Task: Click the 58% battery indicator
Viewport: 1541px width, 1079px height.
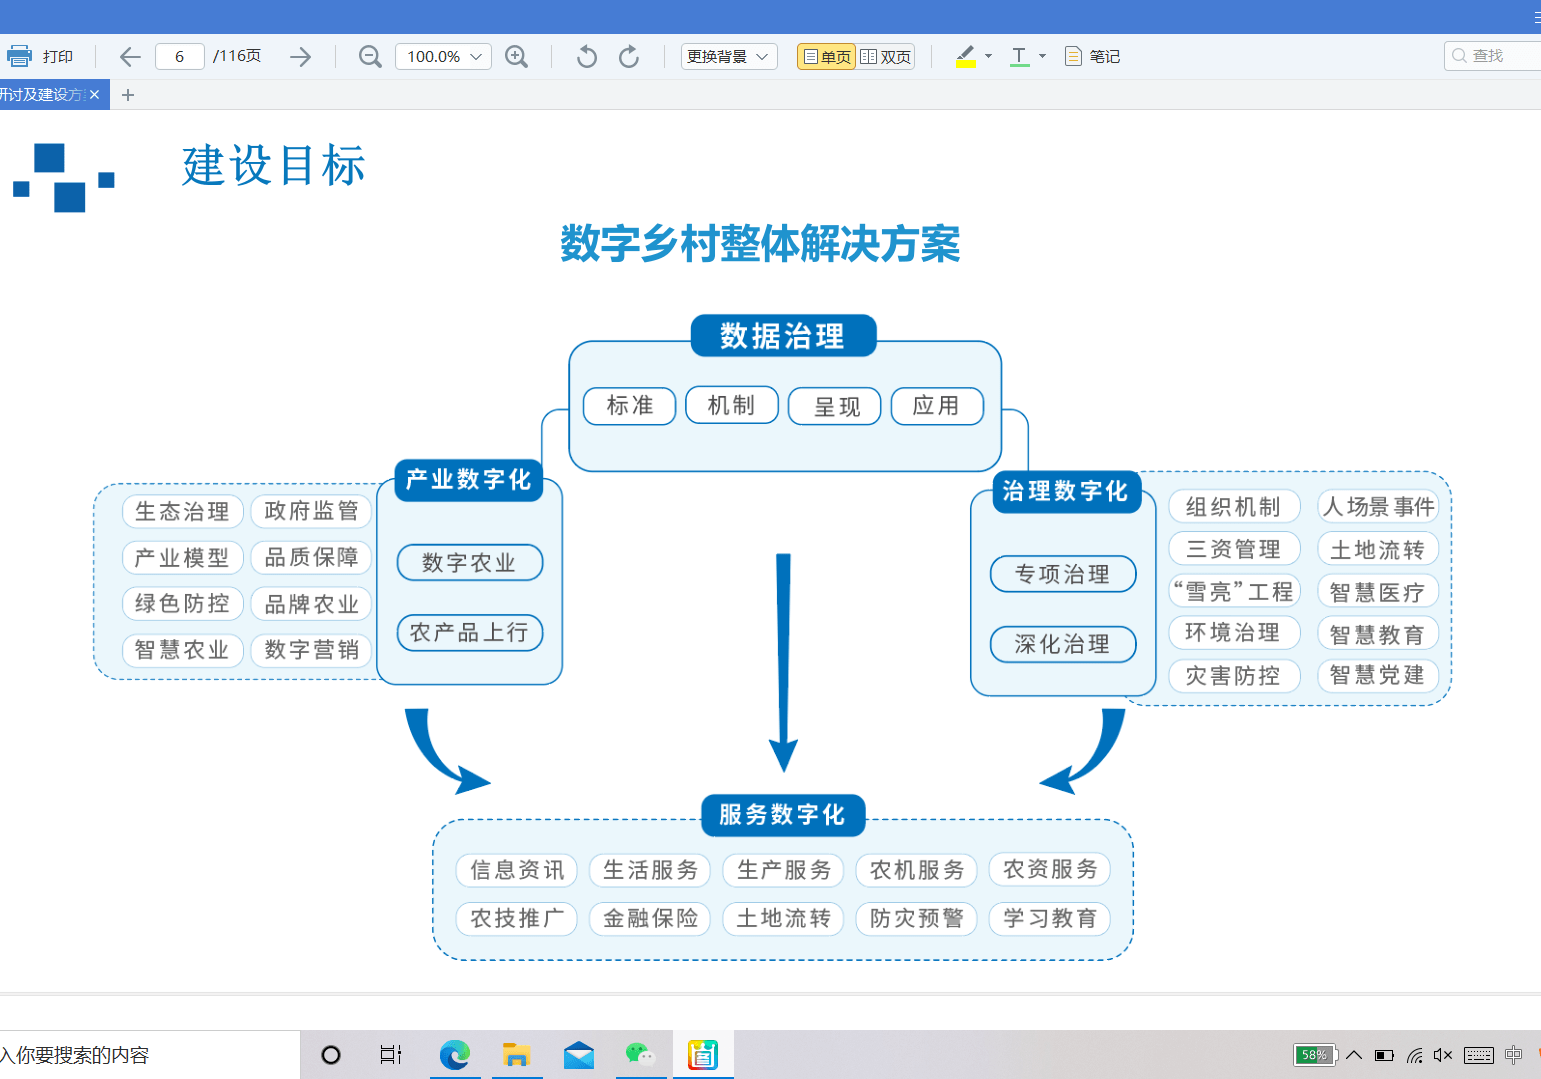Action: pos(1315,1055)
